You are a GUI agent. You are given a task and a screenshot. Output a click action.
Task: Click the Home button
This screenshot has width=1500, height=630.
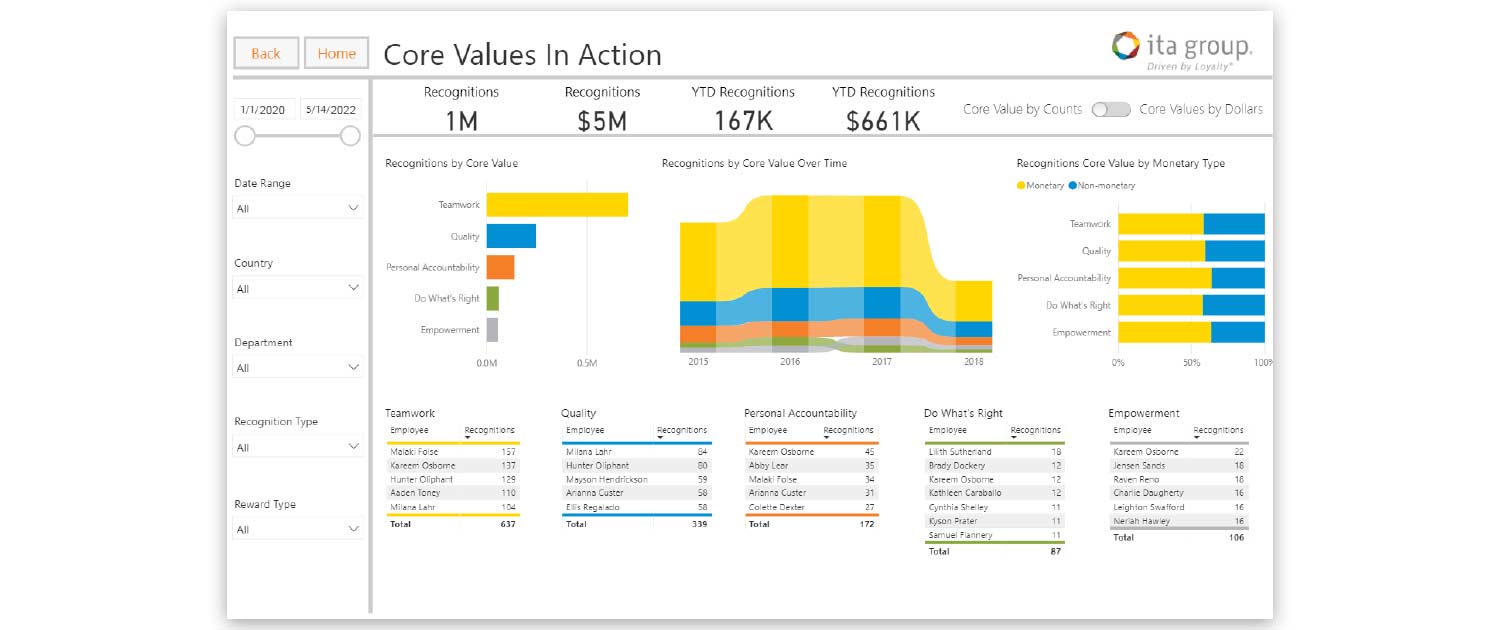click(335, 53)
